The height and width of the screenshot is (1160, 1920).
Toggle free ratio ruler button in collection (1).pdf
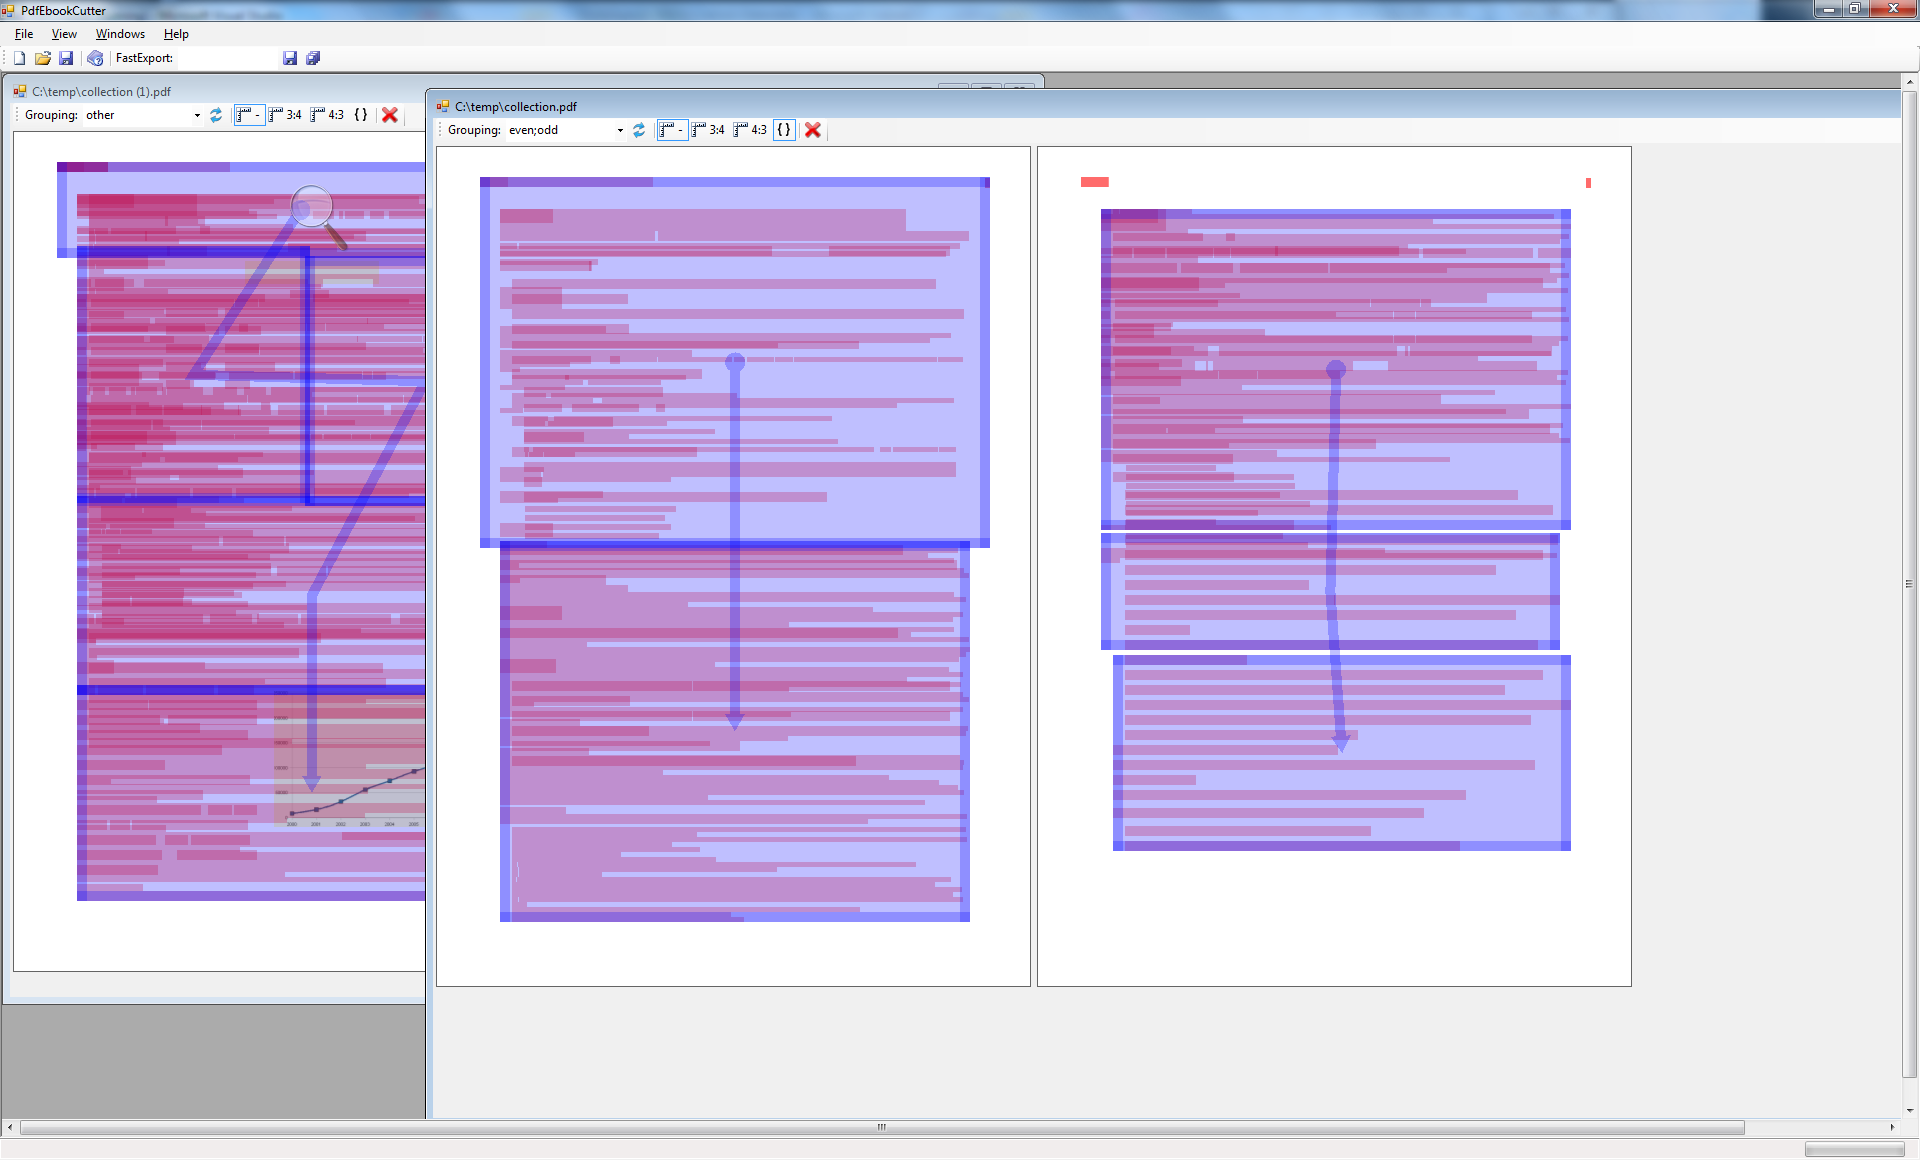click(x=248, y=115)
